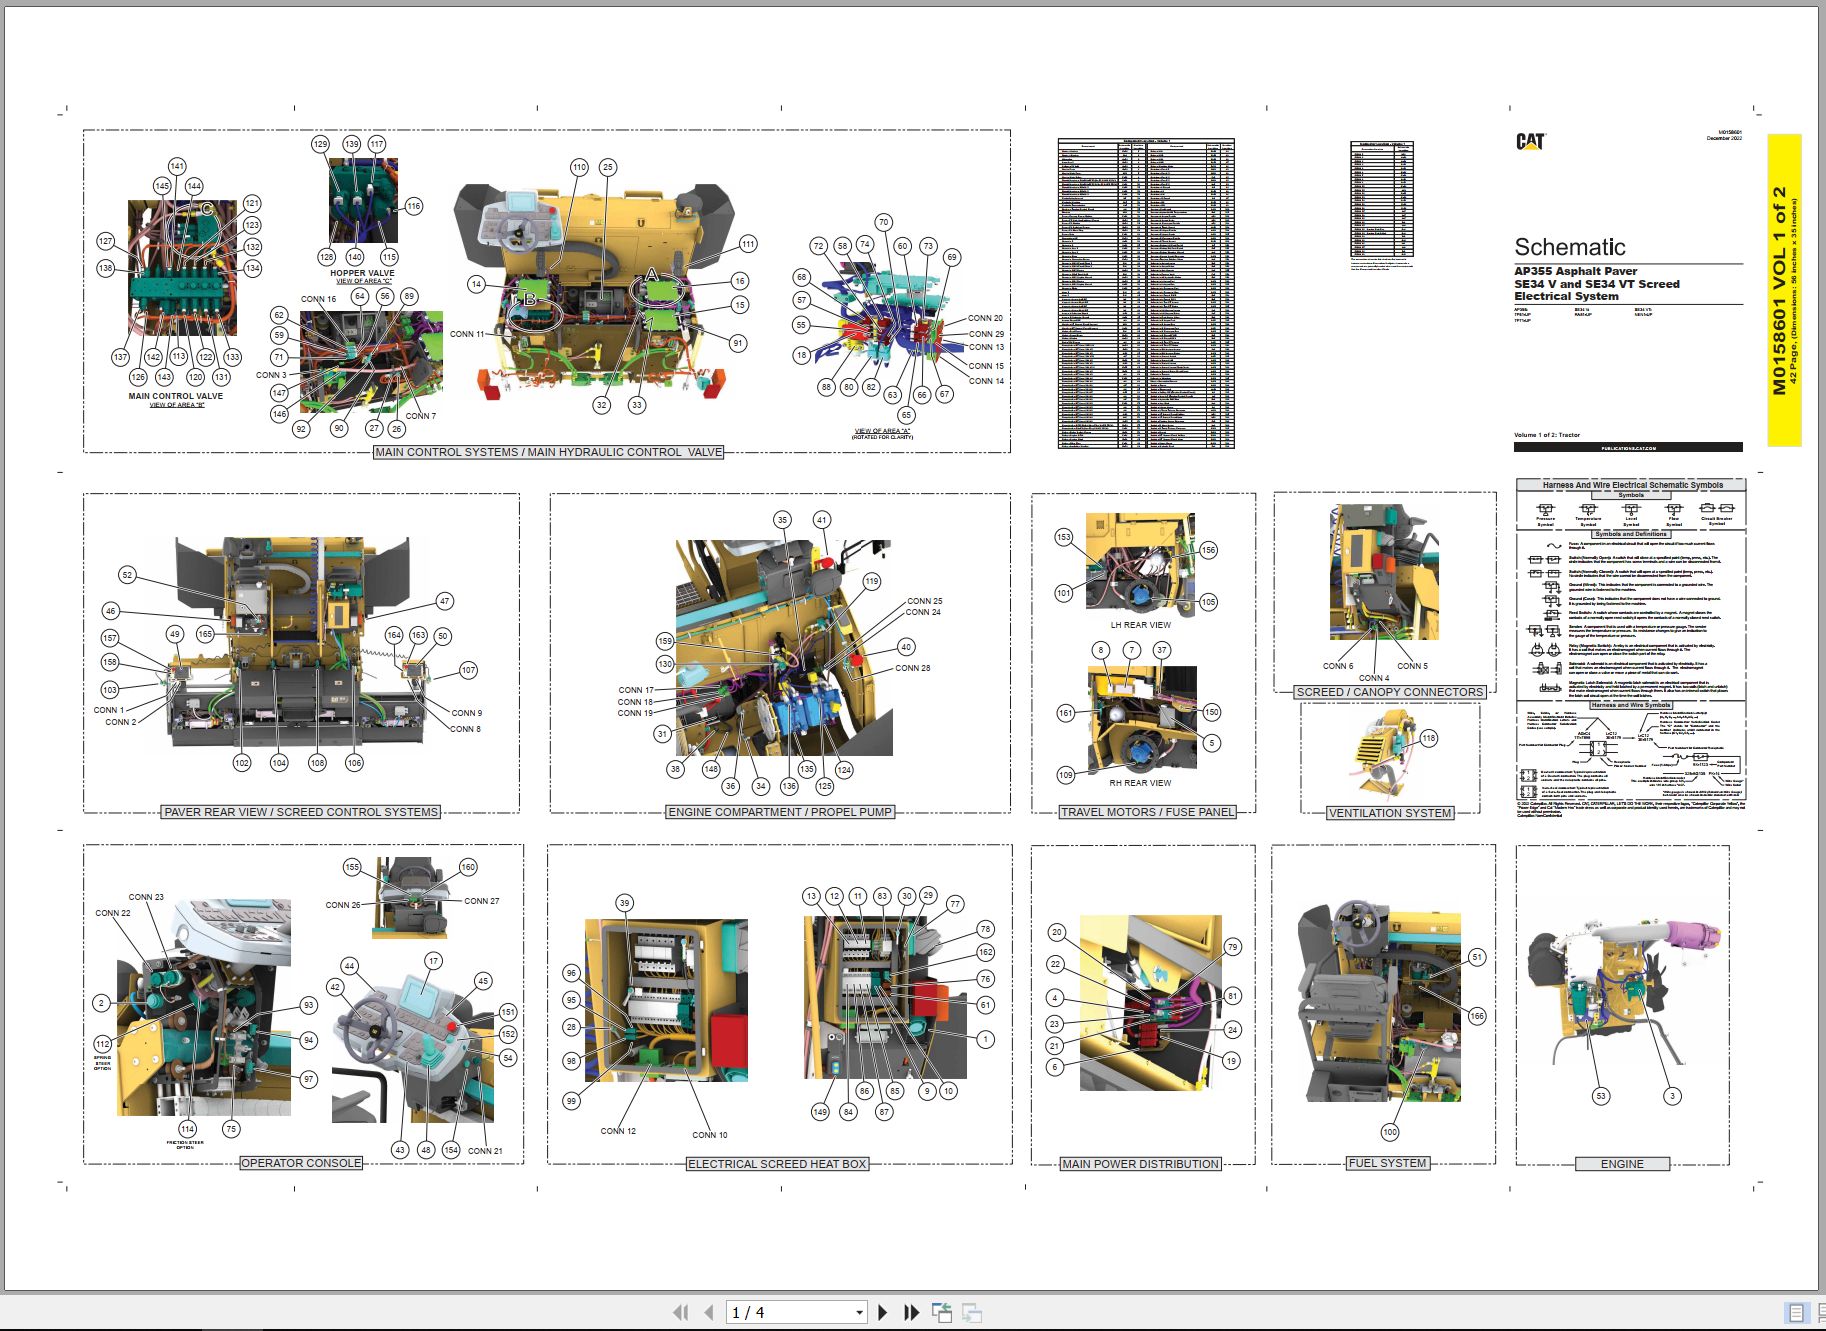The height and width of the screenshot is (1331, 1826).
Task: Click the CONN 14 connector label
Action: [986, 381]
